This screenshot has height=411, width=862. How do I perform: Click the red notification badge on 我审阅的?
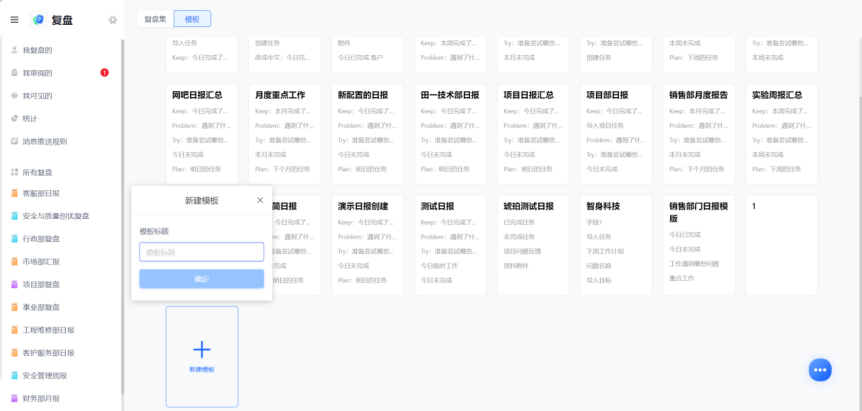(x=104, y=73)
